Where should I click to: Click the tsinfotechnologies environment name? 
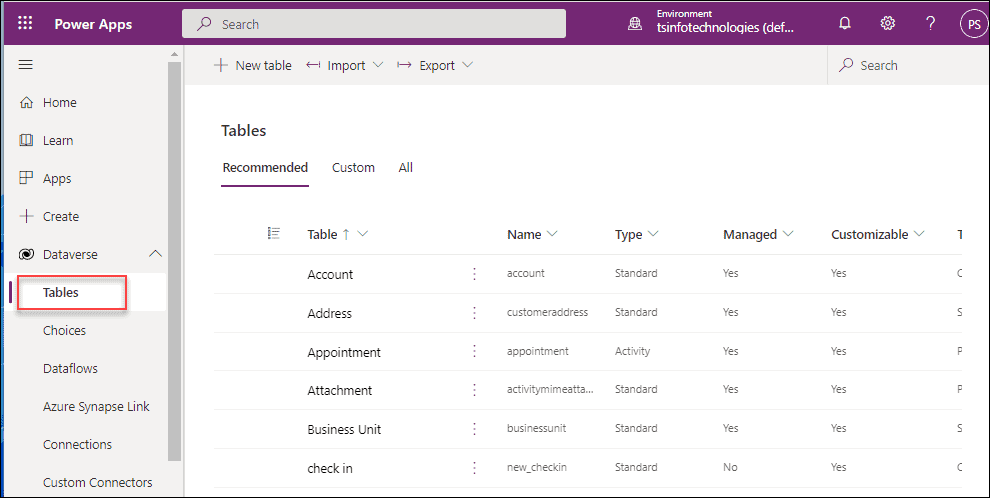click(725, 27)
